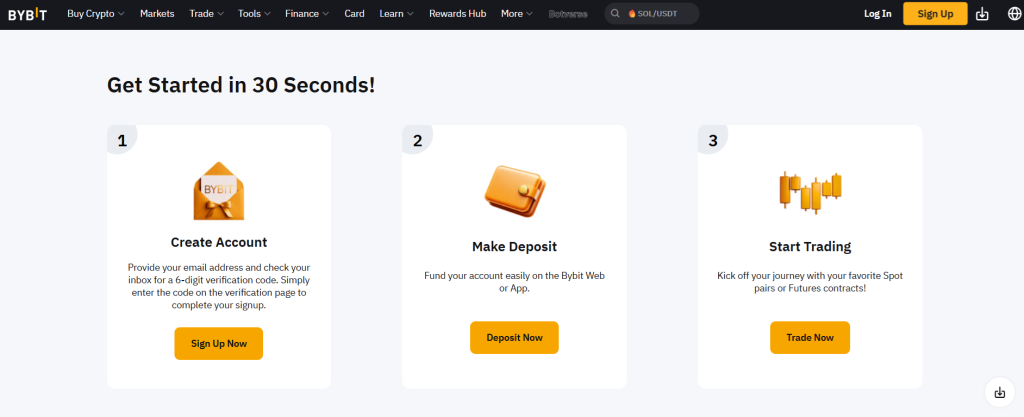Expand the Tools menu
The image size is (1024, 417).
pos(254,14)
